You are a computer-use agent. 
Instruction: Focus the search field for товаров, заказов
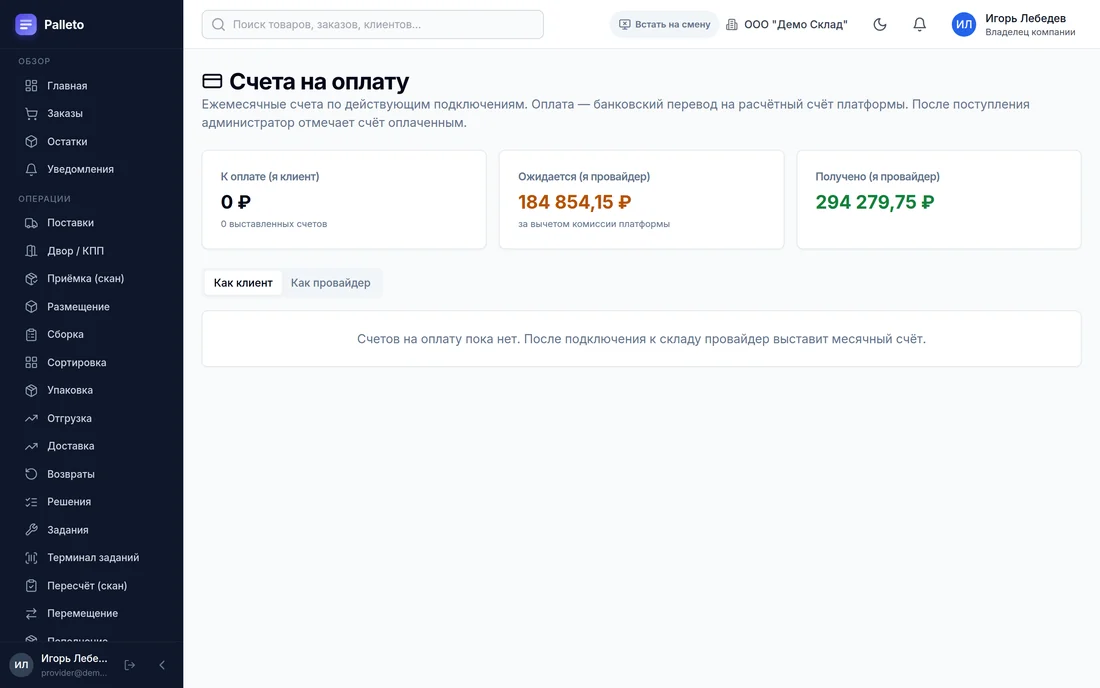(x=373, y=25)
